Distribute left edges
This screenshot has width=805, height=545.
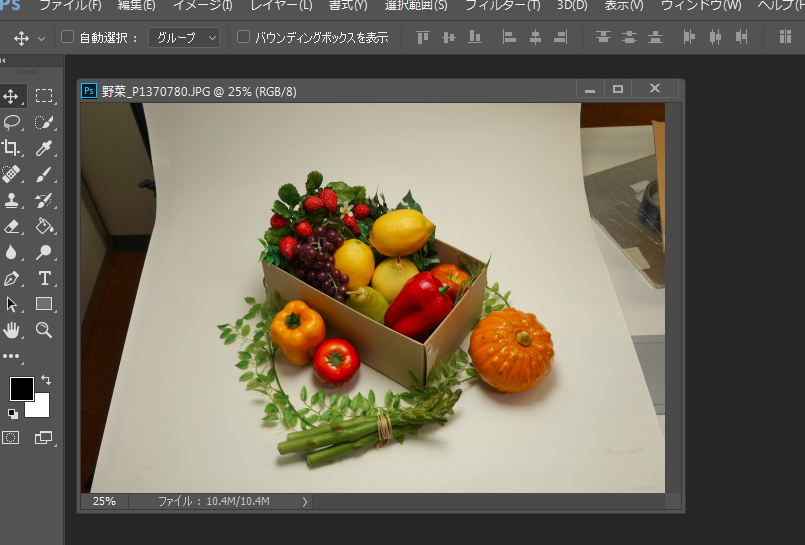(689, 37)
